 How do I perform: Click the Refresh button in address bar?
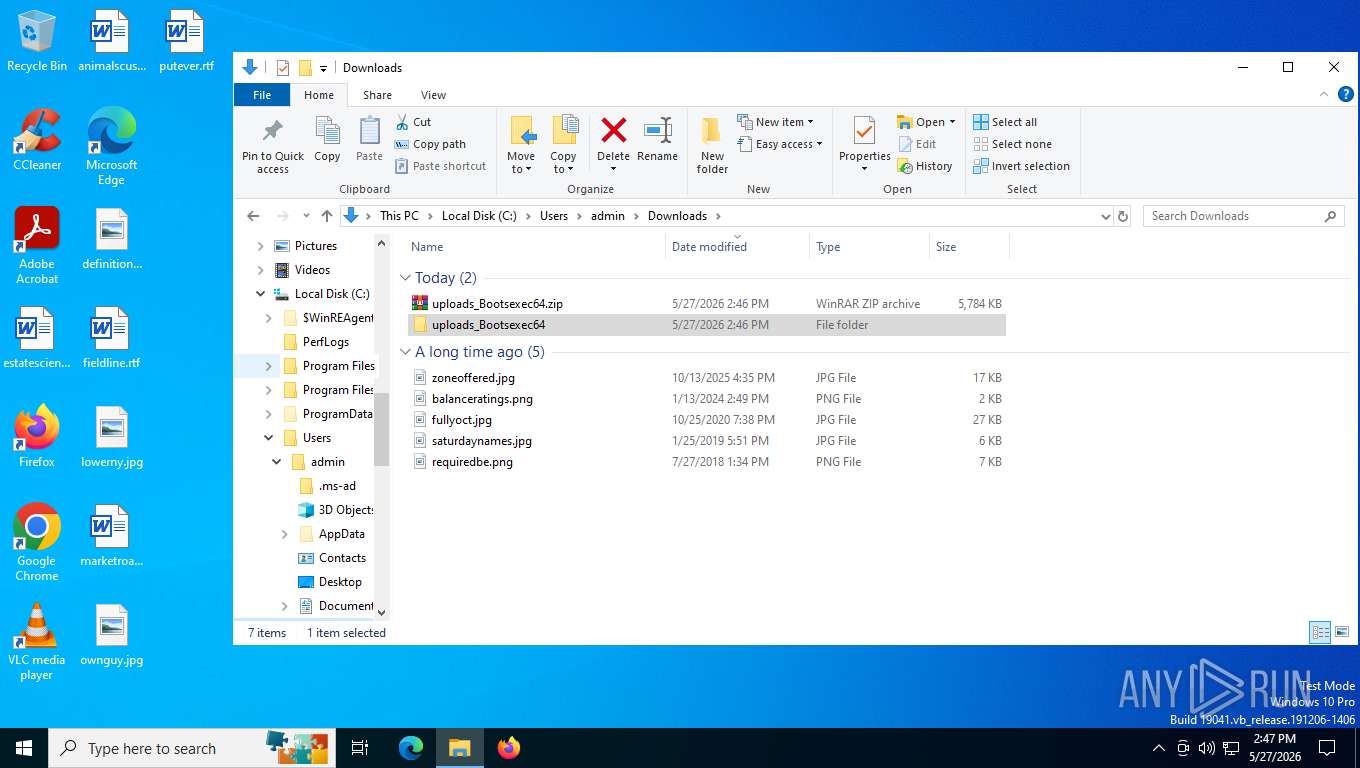point(1123,216)
